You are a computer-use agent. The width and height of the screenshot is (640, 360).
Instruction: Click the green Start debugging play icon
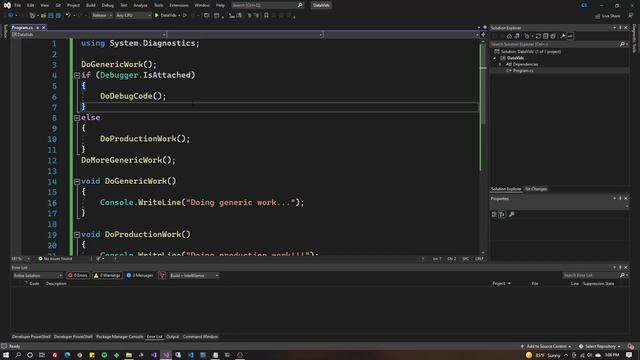(x=157, y=16)
